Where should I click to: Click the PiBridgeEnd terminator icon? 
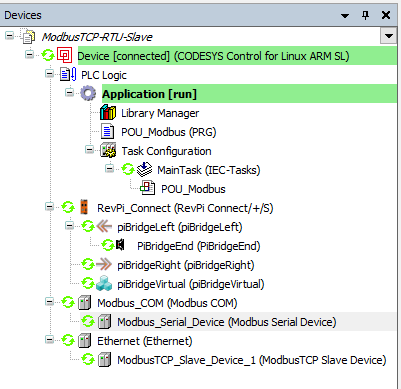point(120,246)
